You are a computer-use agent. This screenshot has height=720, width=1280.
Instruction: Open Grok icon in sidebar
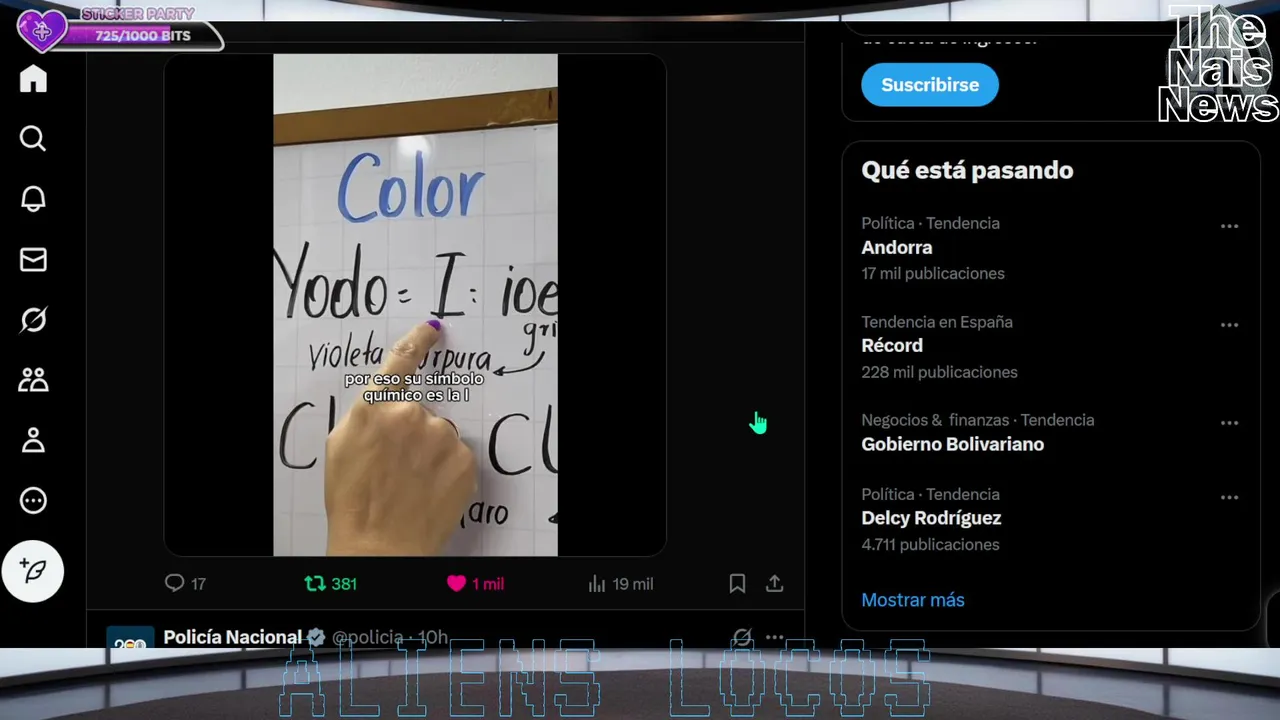click(x=33, y=320)
